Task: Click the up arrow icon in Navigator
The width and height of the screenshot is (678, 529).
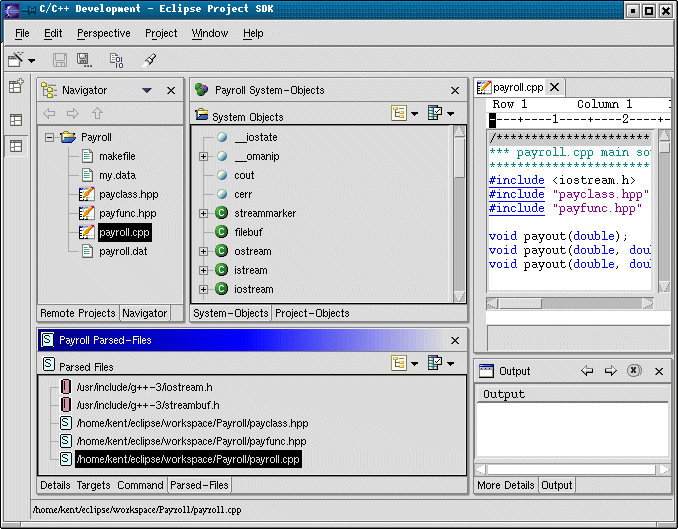Action: click(x=97, y=113)
